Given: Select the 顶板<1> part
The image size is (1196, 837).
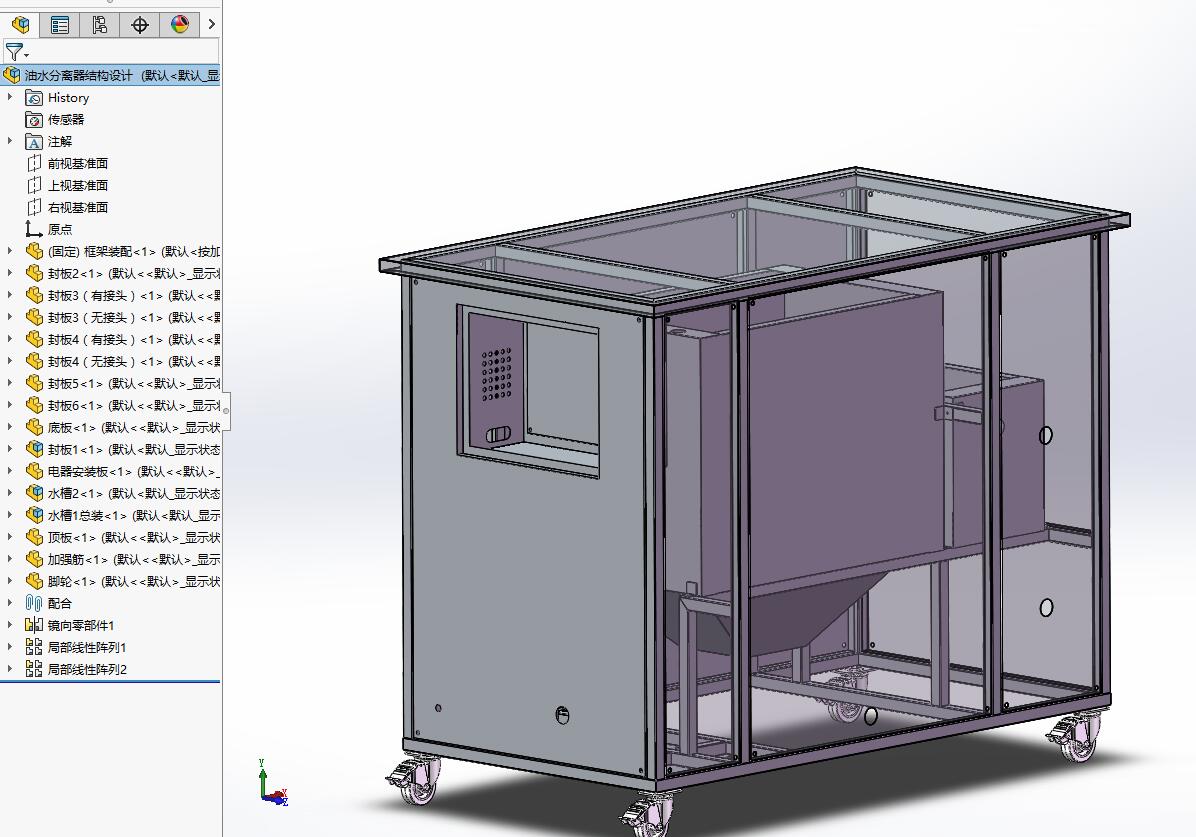Looking at the screenshot, I should pyautogui.click(x=133, y=537).
